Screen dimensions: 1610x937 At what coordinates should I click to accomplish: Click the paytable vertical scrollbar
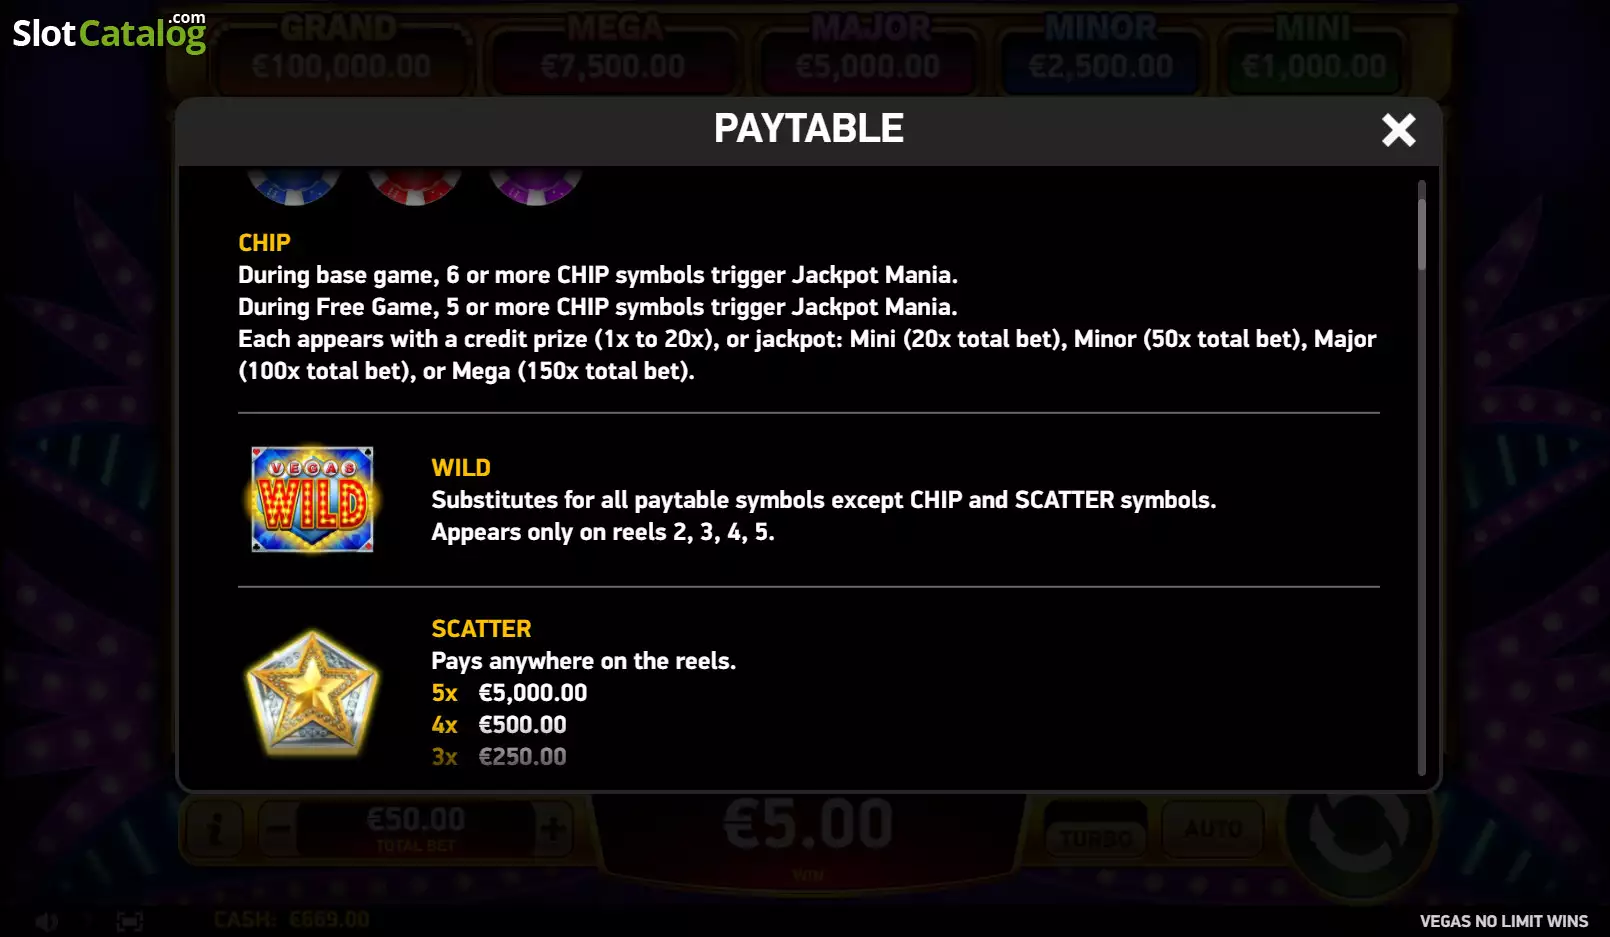[1421, 477]
